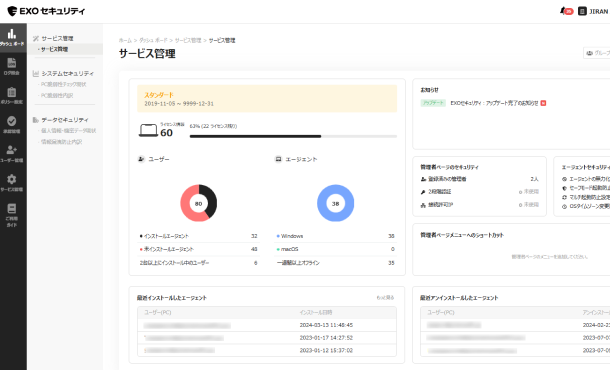The height and width of the screenshot is (370, 610).
Task: Click the 2人 registered administrators count
Action: point(534,179)
